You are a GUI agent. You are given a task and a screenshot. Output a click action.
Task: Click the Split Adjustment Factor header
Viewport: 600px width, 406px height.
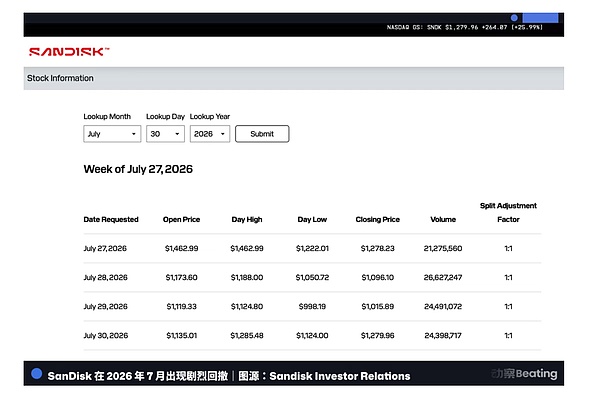click(x=508, y=212)
